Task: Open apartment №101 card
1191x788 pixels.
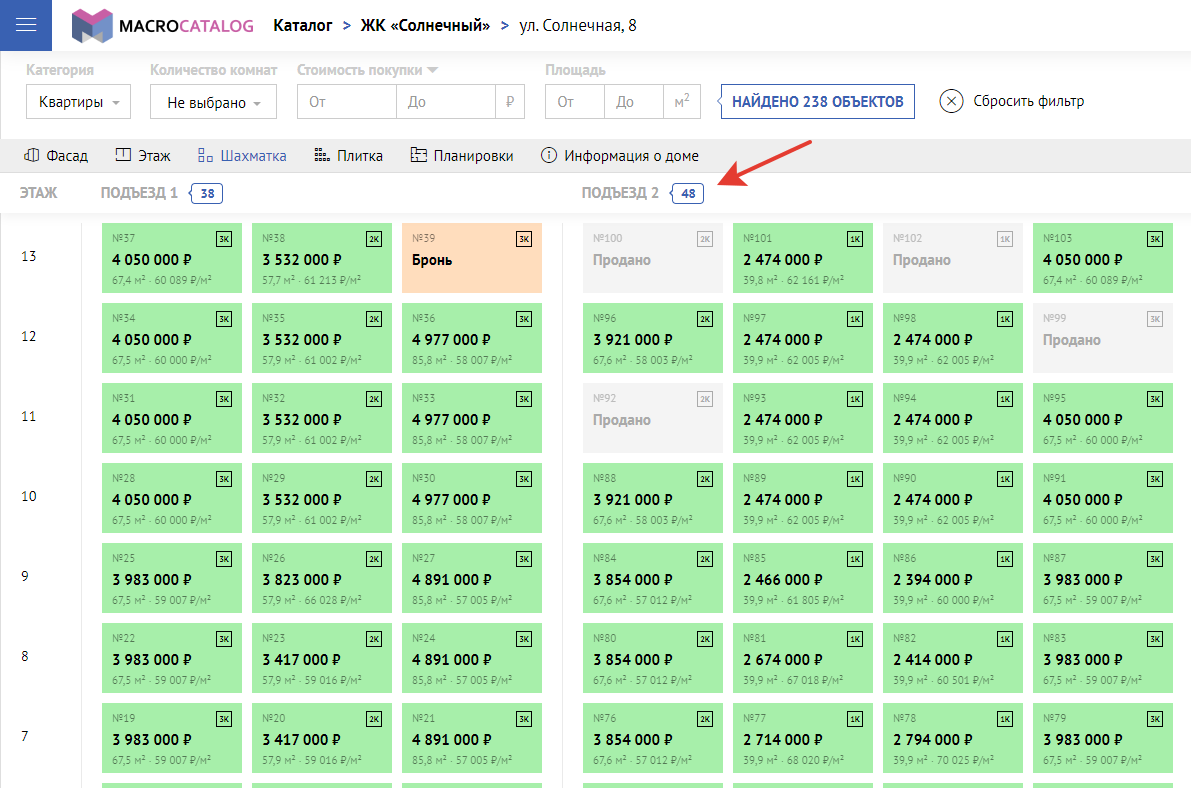Action: (803, 258)
